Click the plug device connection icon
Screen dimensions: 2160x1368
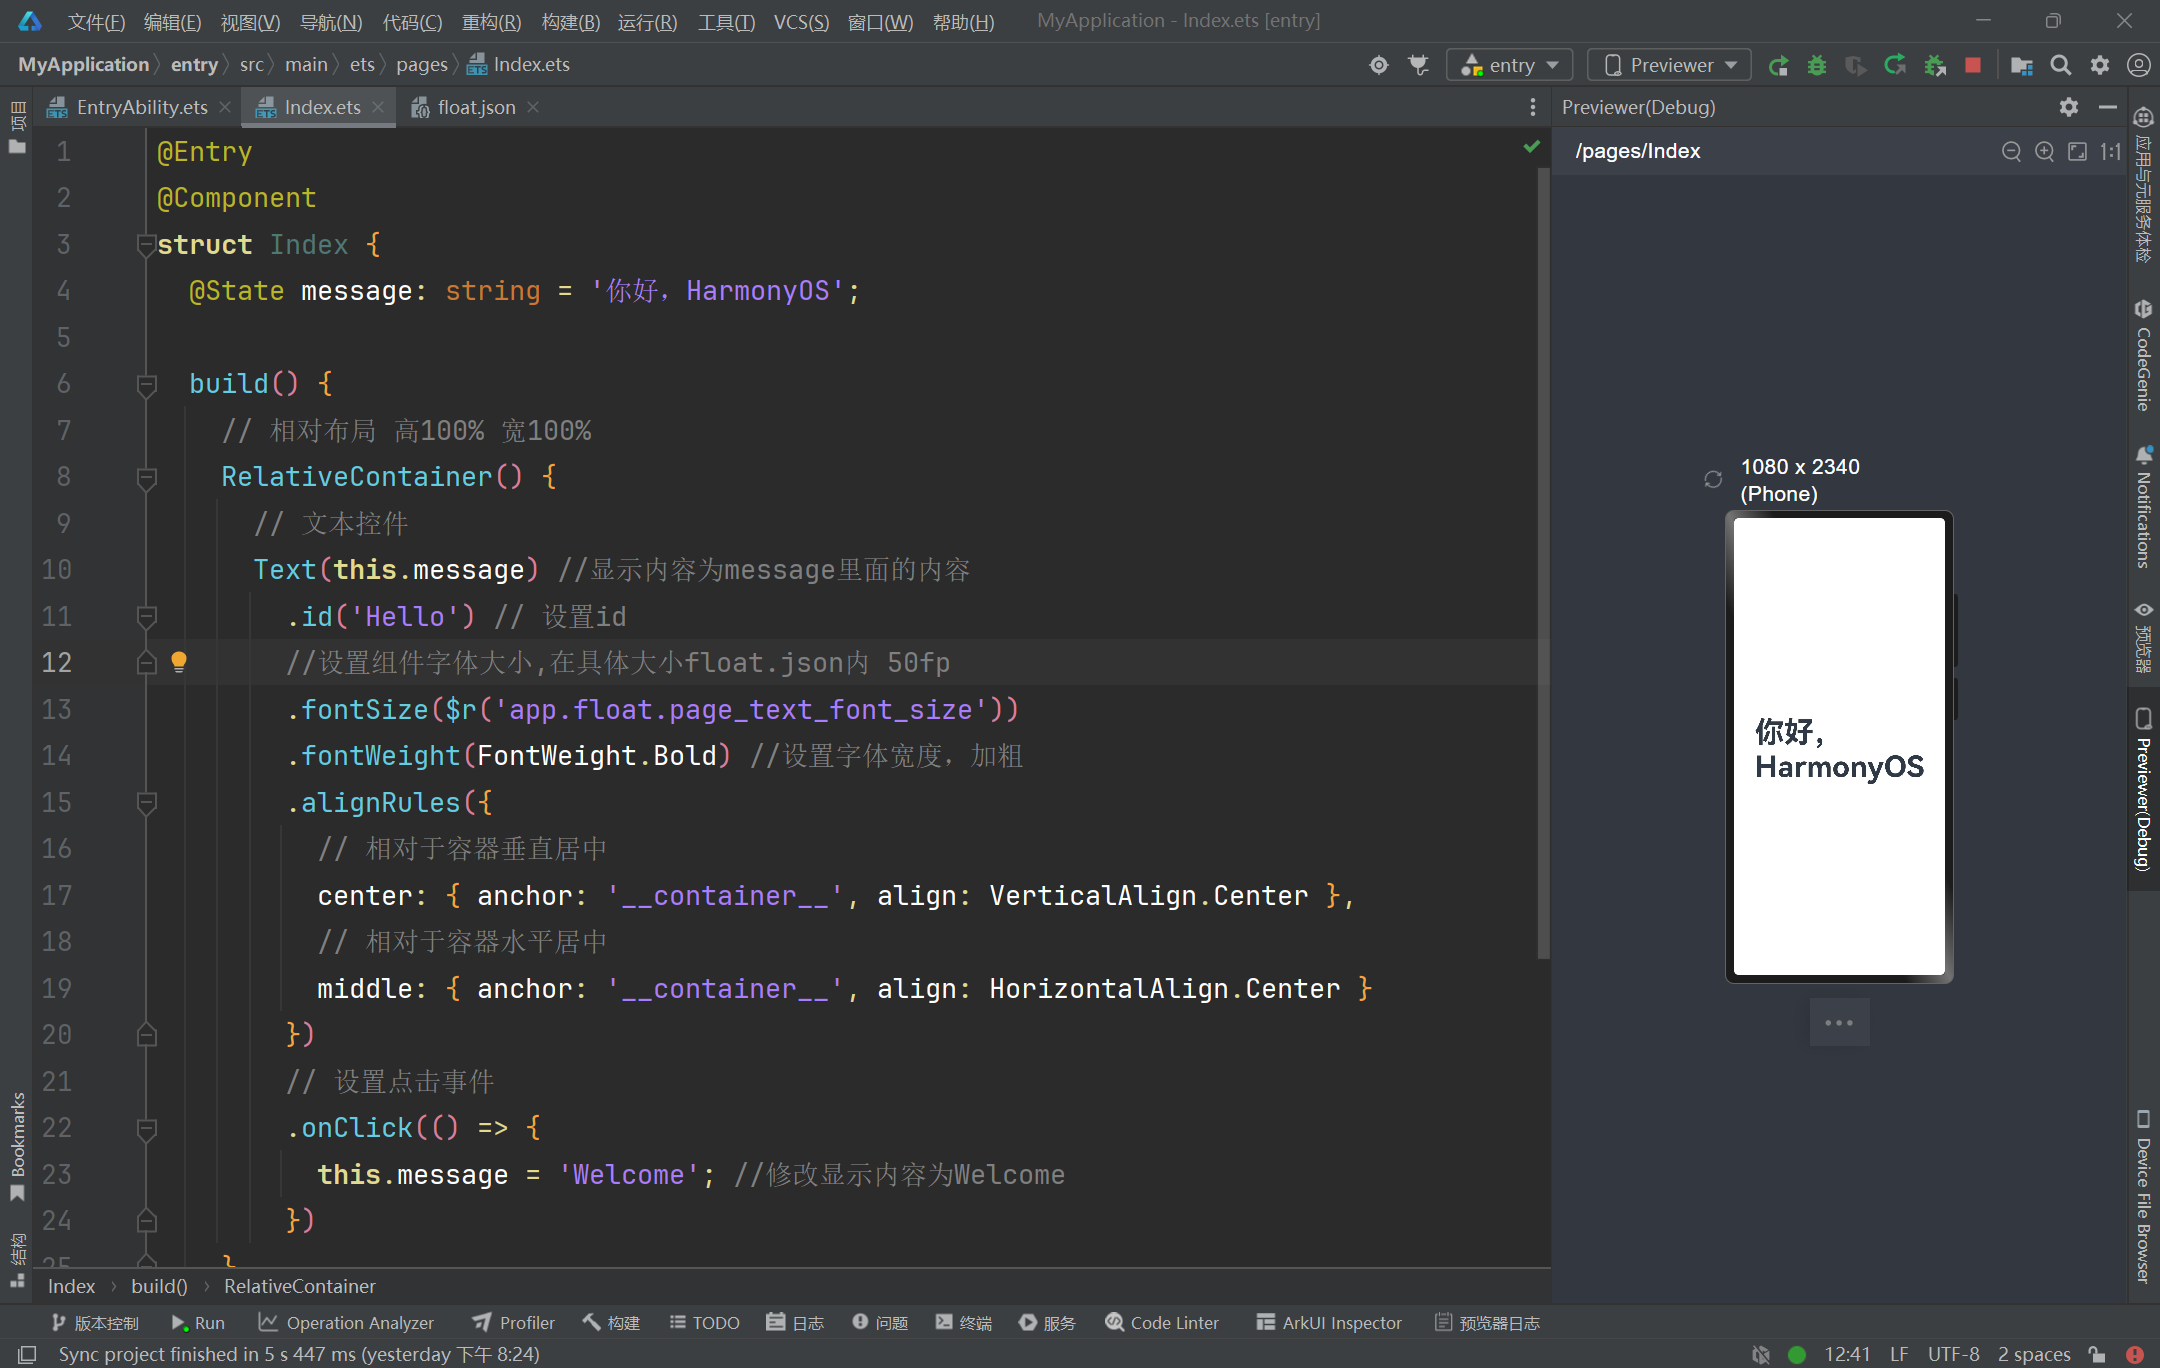(1418, 66)
